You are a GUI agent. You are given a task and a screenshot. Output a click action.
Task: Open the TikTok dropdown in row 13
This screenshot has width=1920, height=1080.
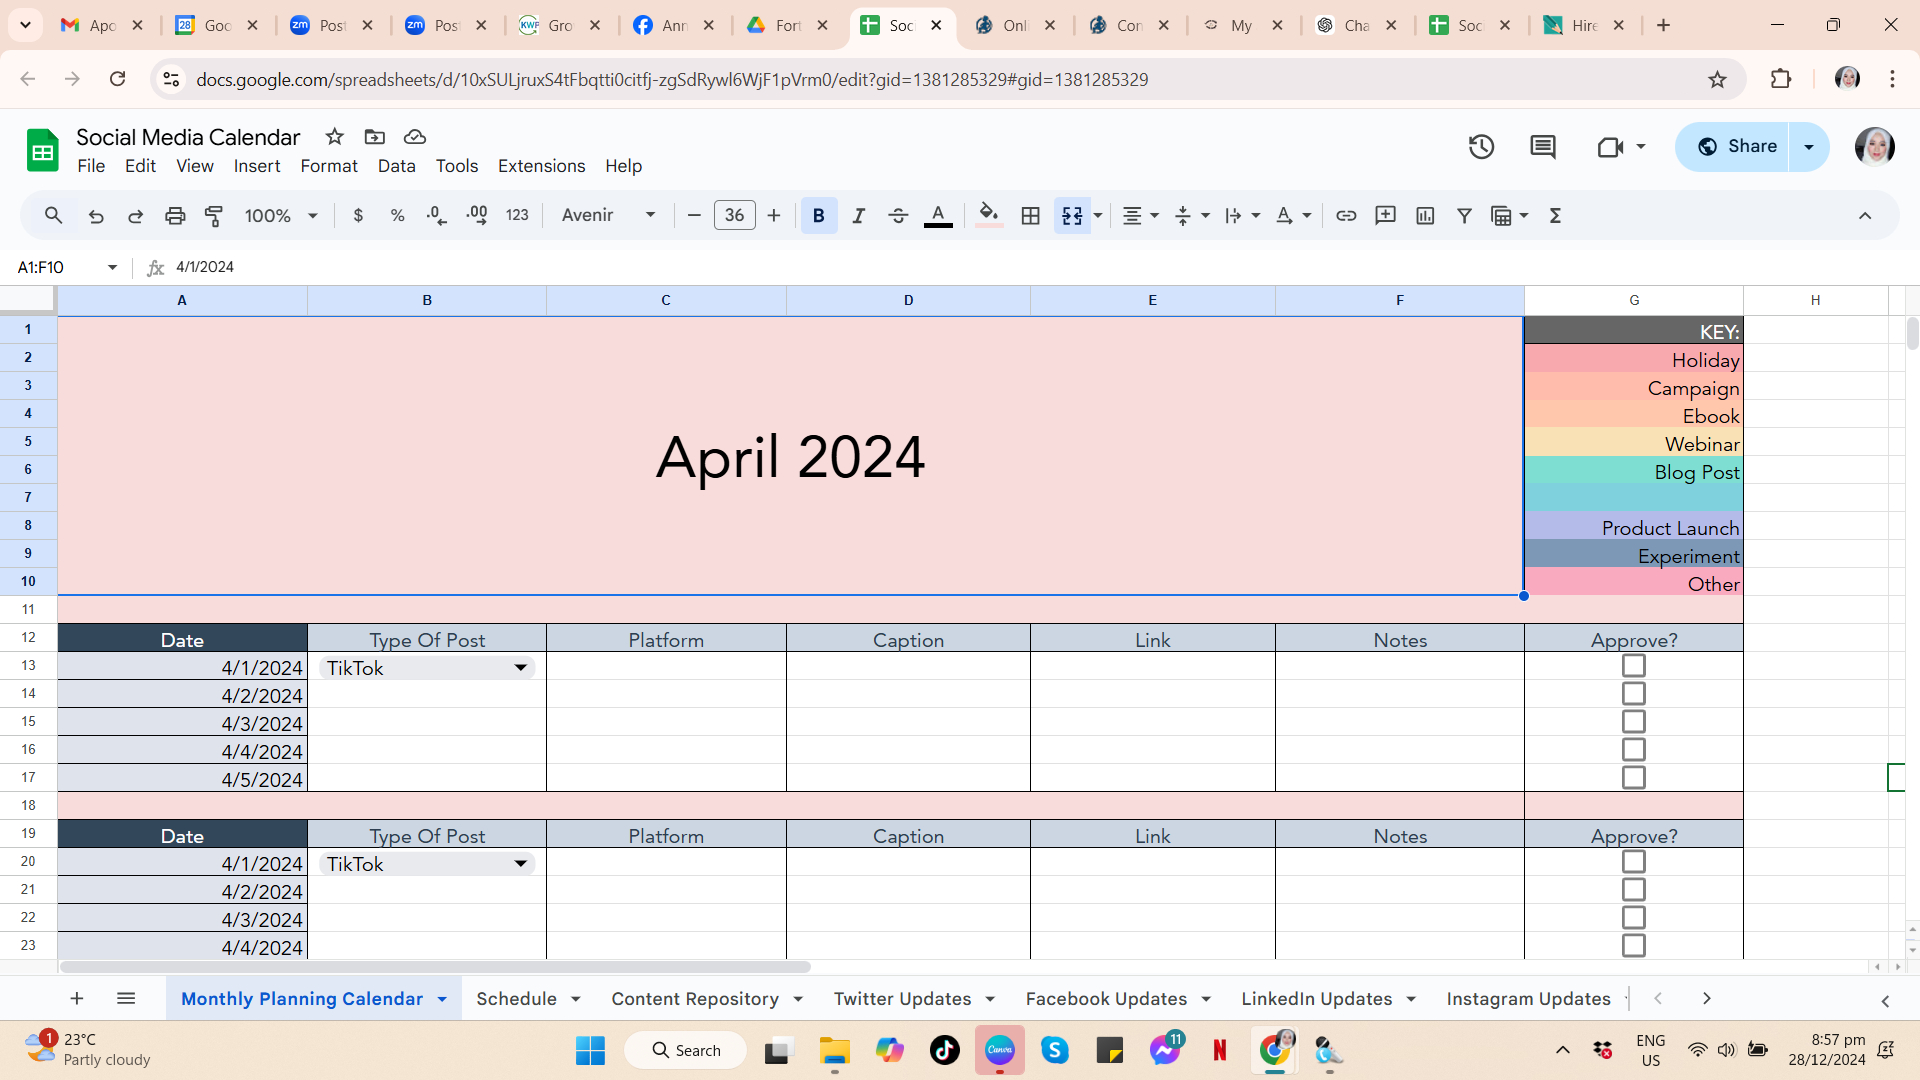(520, 668)
